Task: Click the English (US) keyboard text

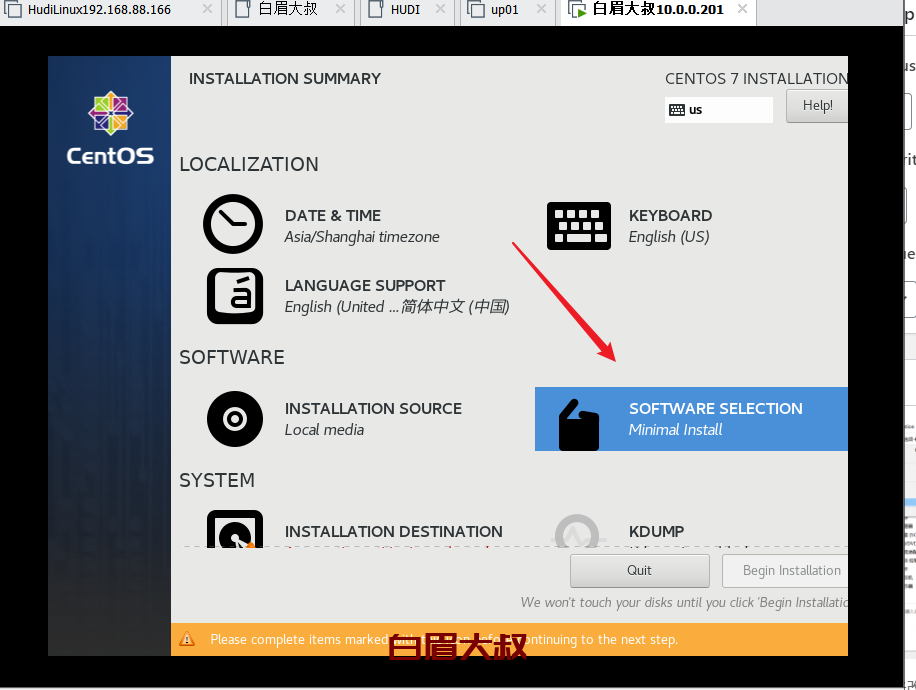Action: click(669, 237)
